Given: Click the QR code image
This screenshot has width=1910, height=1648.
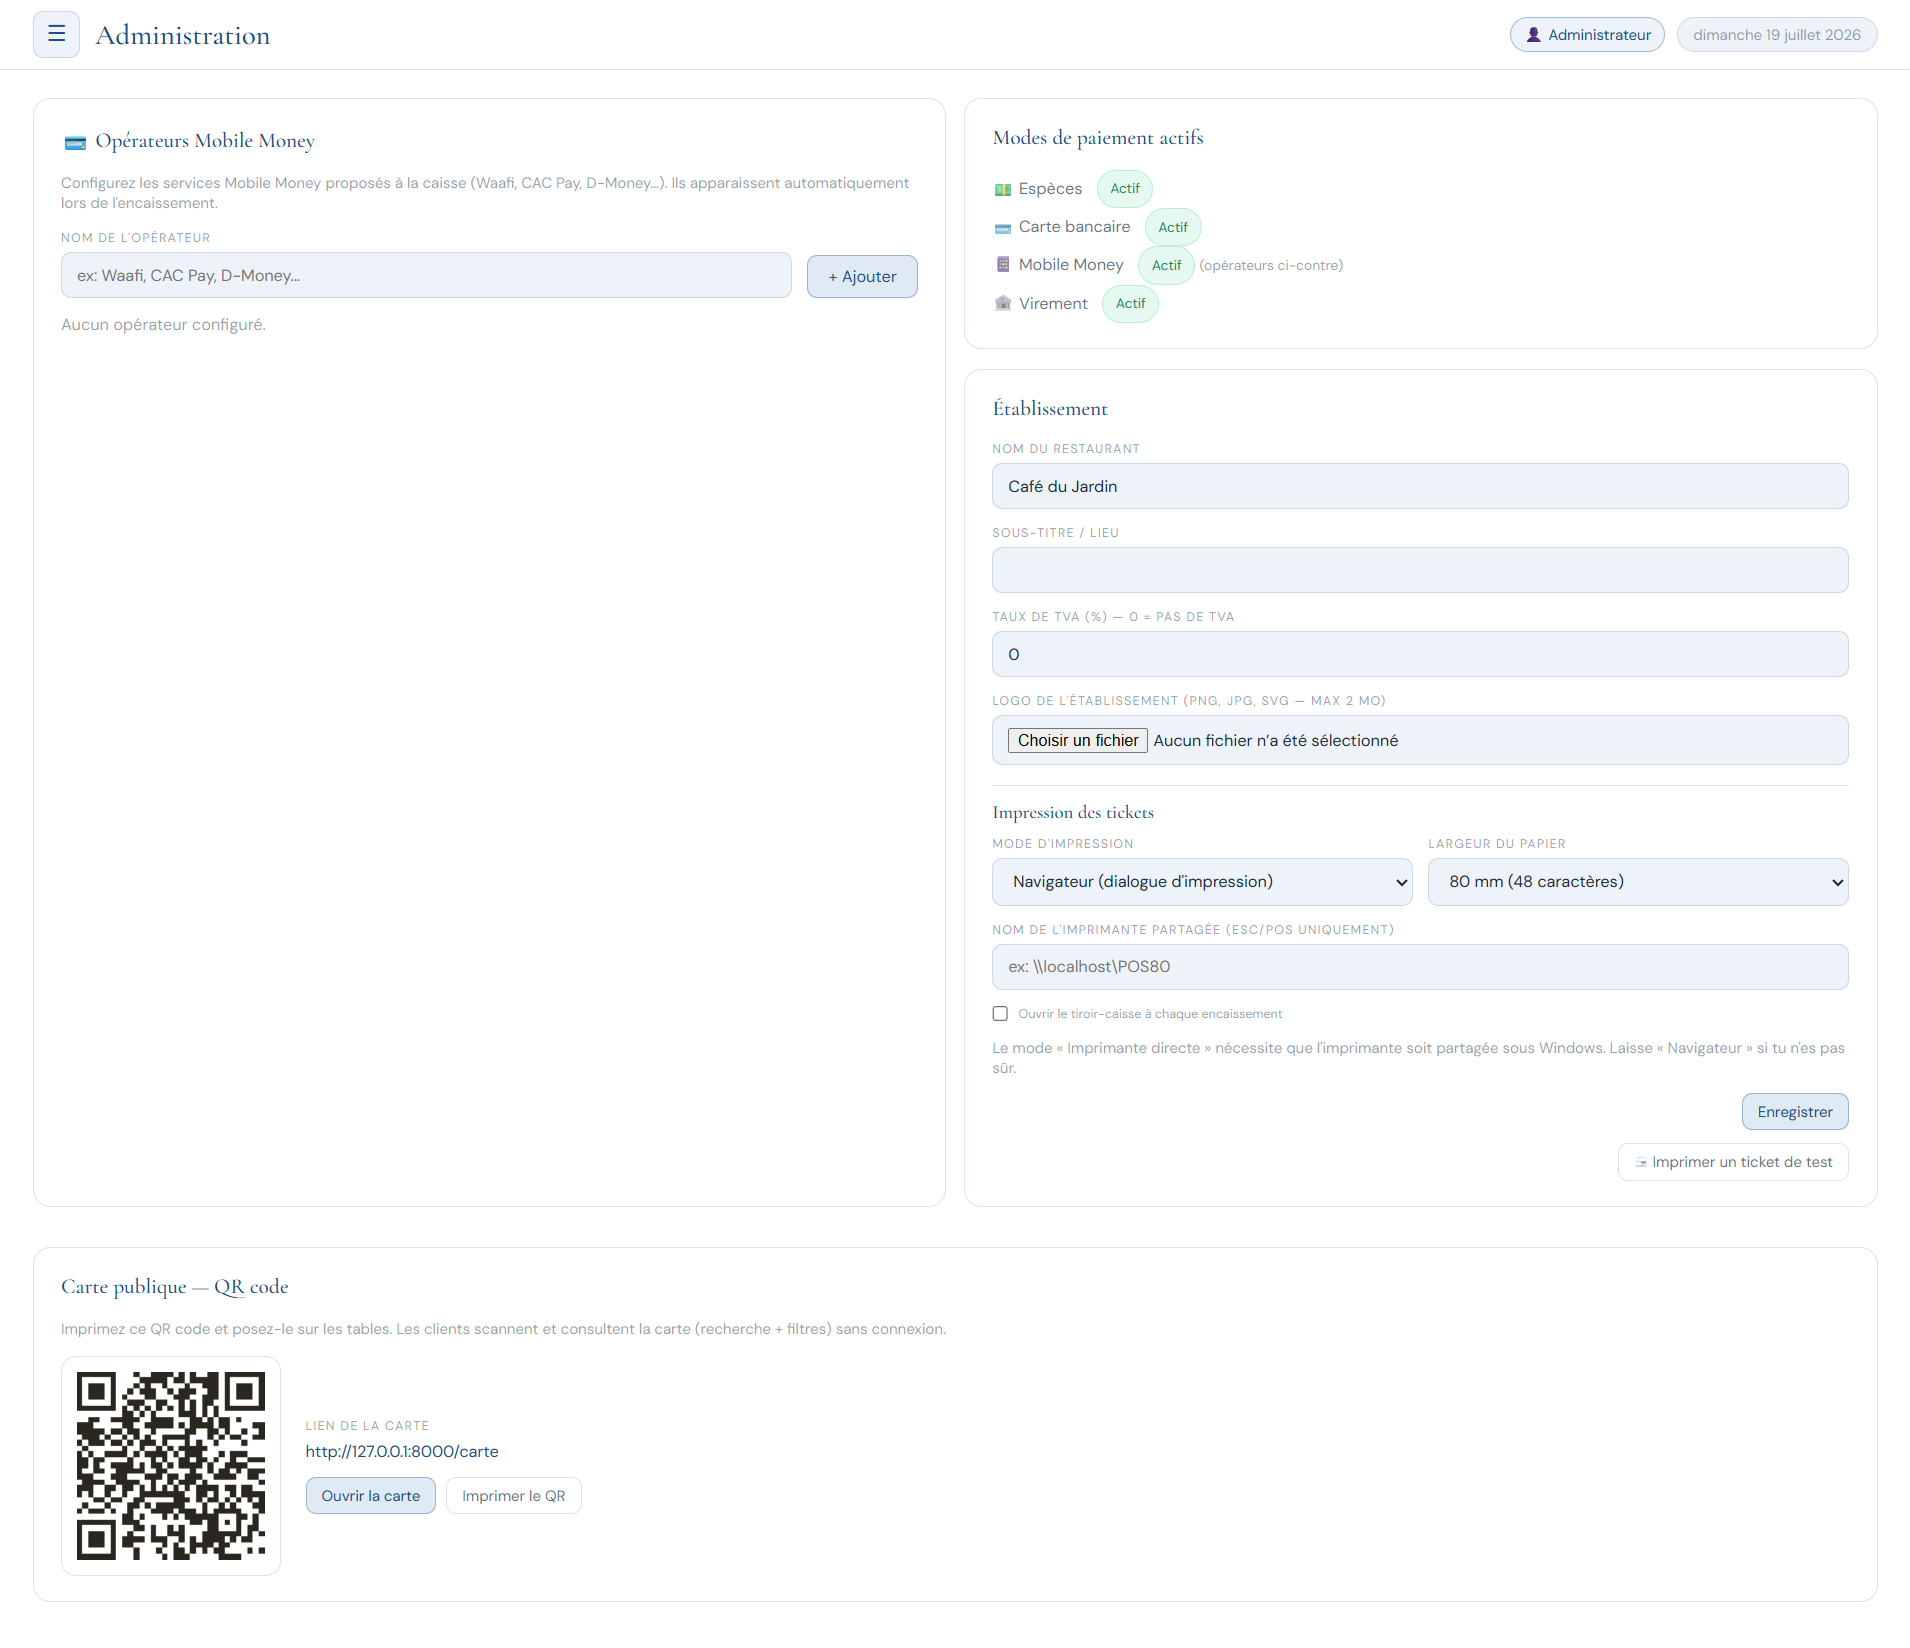Looking at the screenshot, I should pyautogui.click(x=171, y=1466).
